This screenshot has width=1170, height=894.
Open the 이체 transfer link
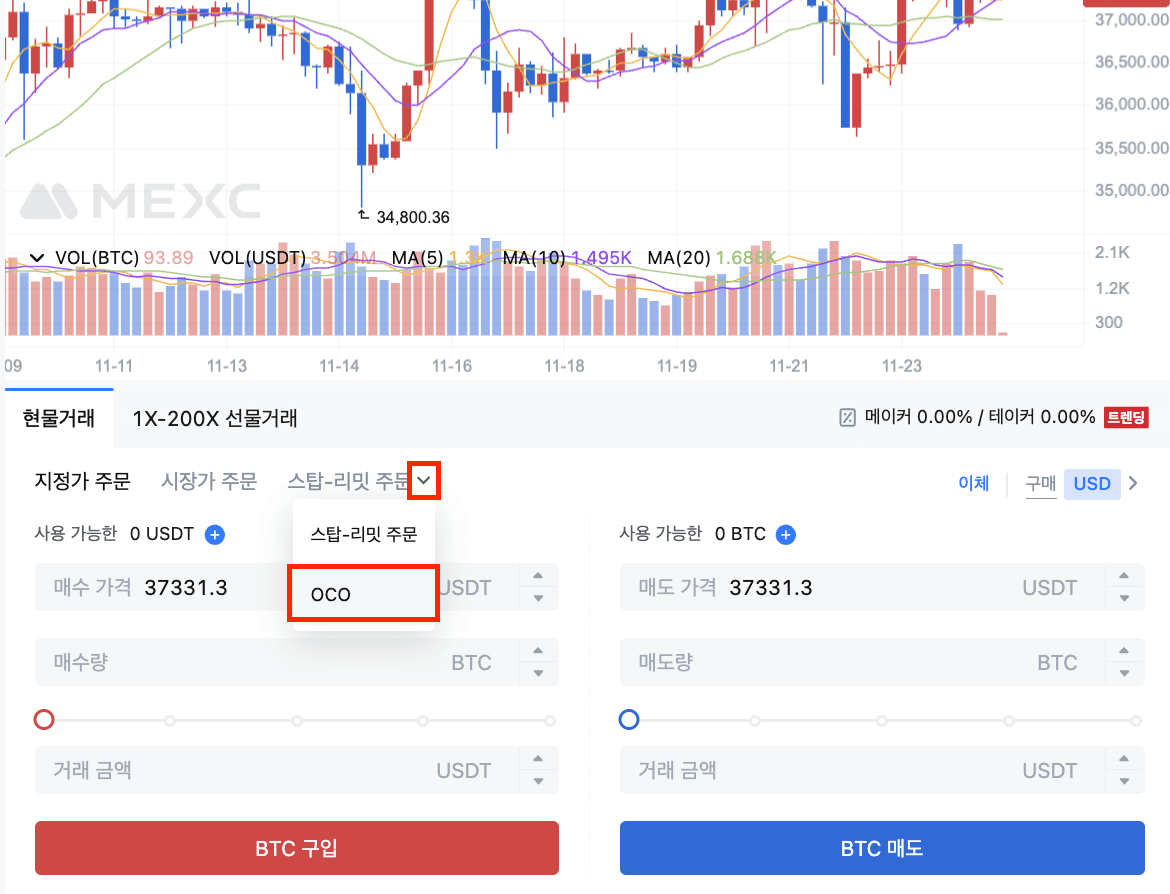point(973,484)
